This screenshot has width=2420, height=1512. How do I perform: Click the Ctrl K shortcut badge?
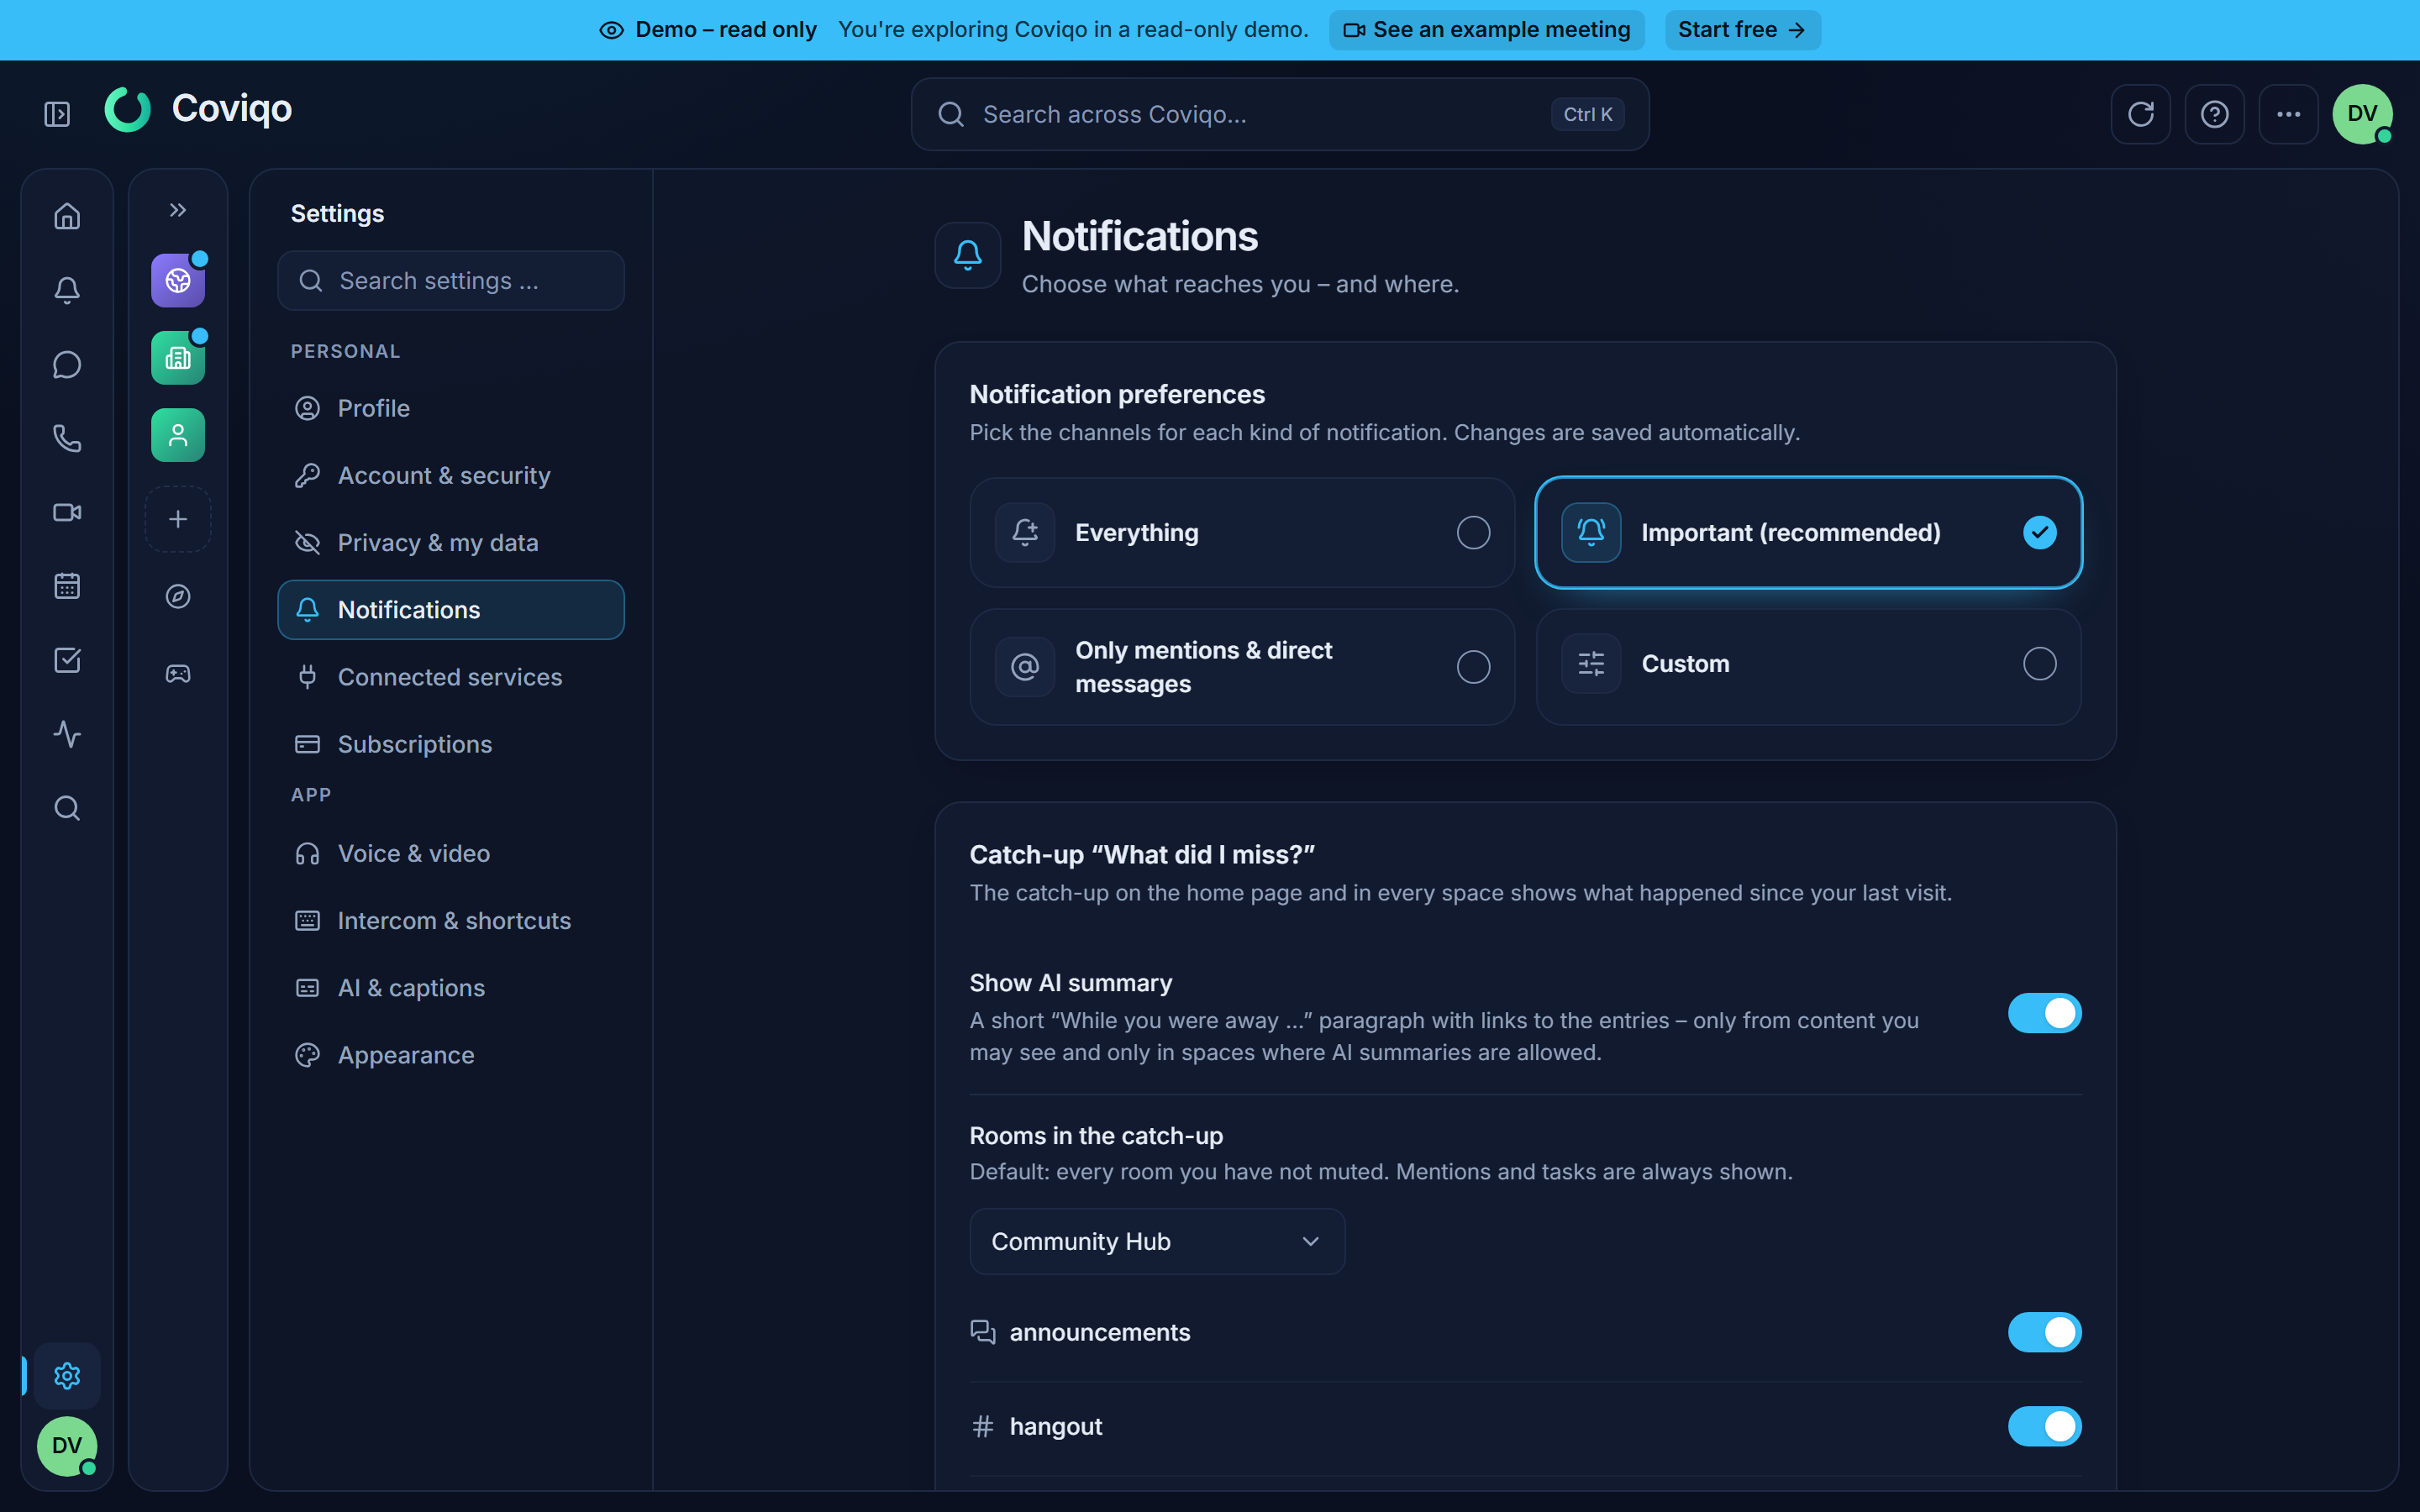(x=1587, y=114)
